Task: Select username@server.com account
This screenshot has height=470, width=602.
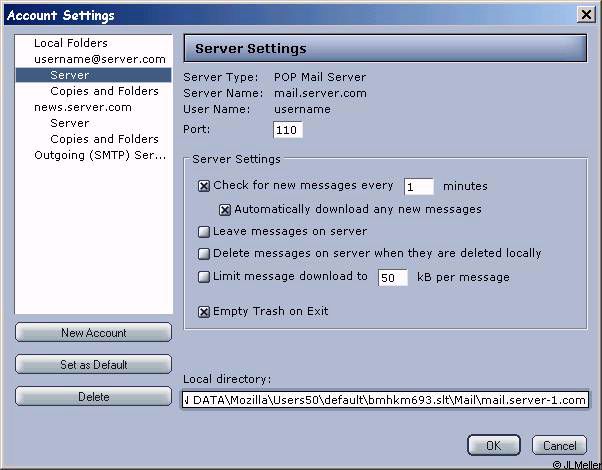Action: point(100,59)
